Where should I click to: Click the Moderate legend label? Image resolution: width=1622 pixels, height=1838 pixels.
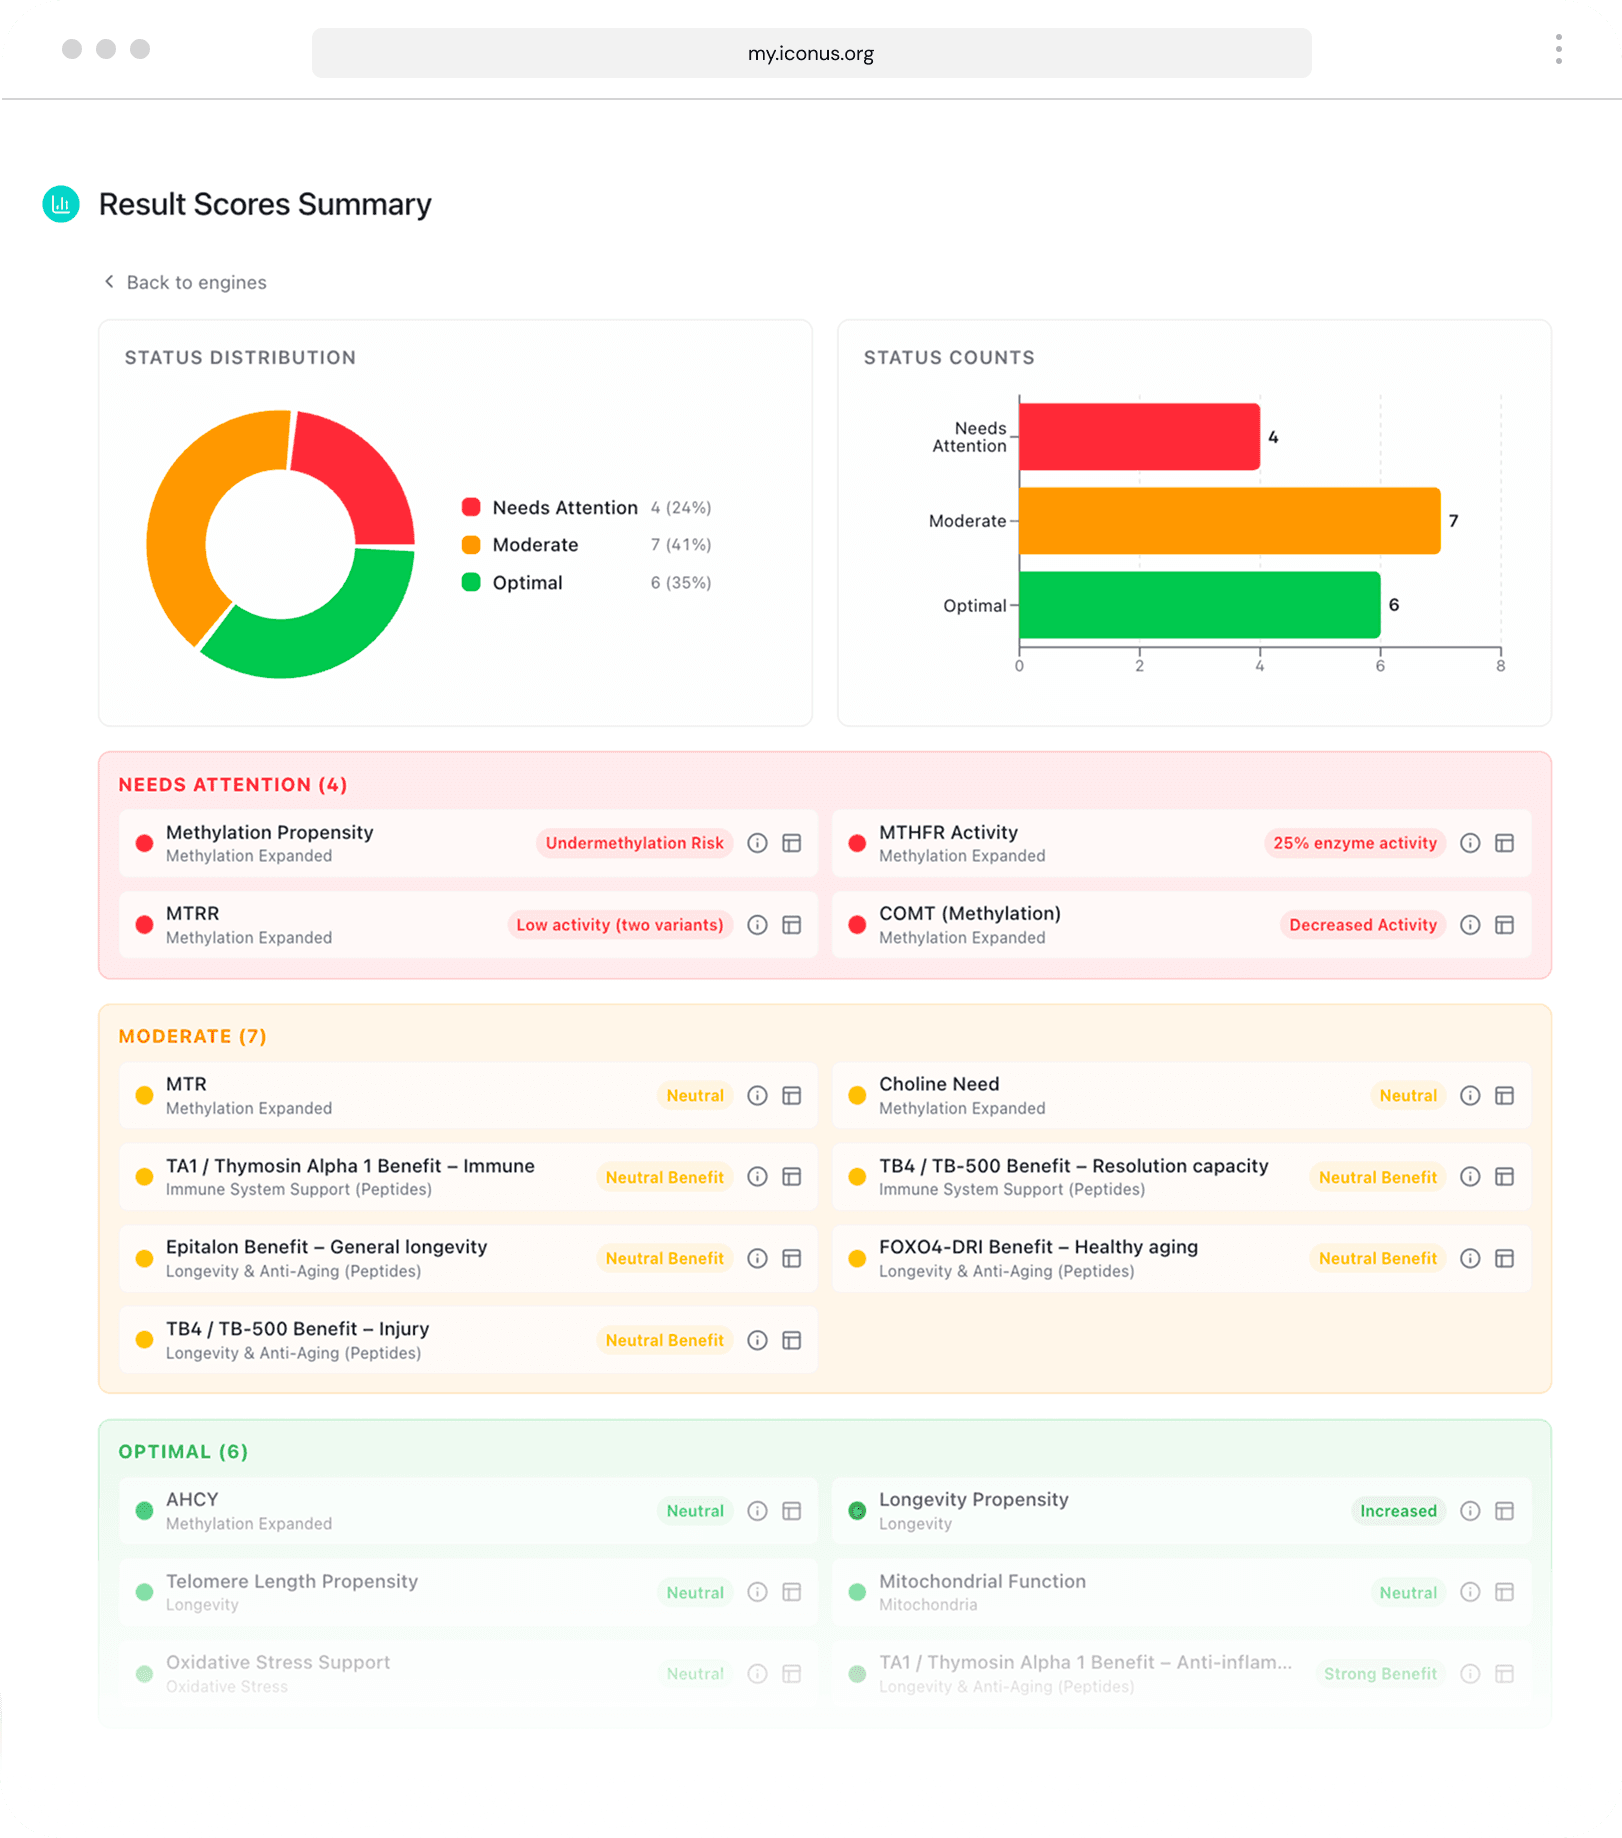pyautogui.click(x=535, y=545)
